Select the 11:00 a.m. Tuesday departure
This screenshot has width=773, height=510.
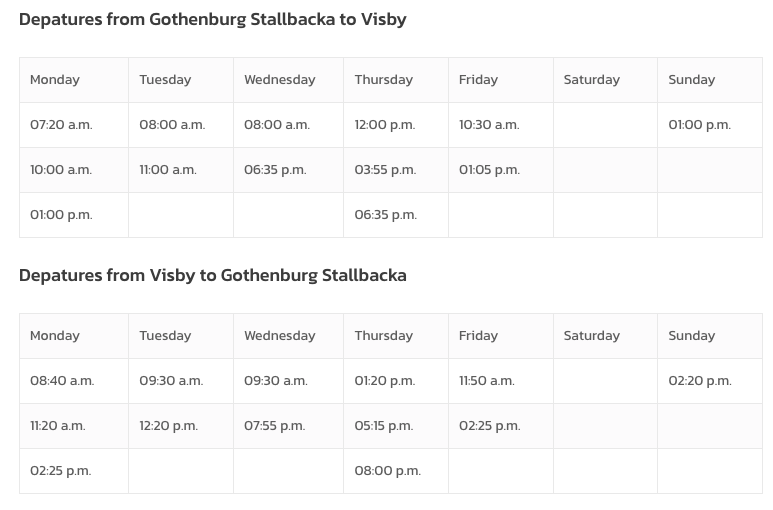point(168,170)
